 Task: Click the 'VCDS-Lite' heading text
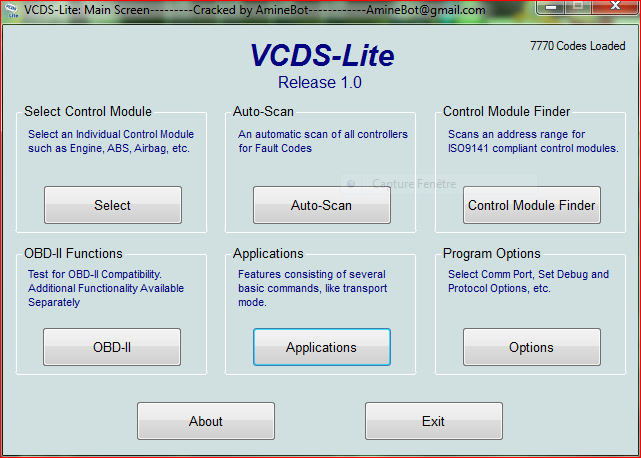pyautogui.click(x=322, y=55)
